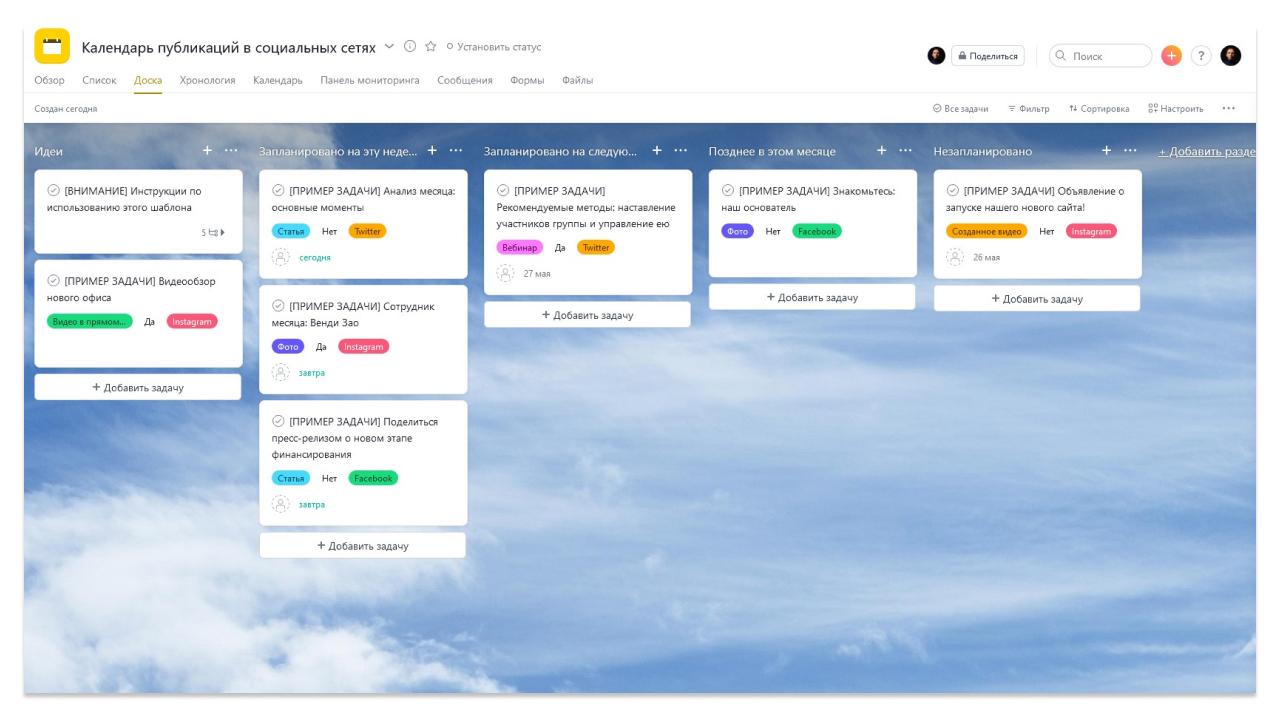Click assignee icon on Сотрудник месяца card
The image size is (1280, 720).
[x=281, y=372]
